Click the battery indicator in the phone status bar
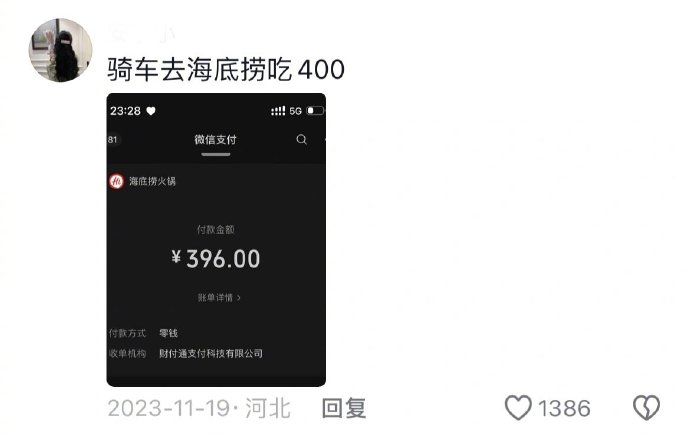690x436 pixels. pos(315,110)
